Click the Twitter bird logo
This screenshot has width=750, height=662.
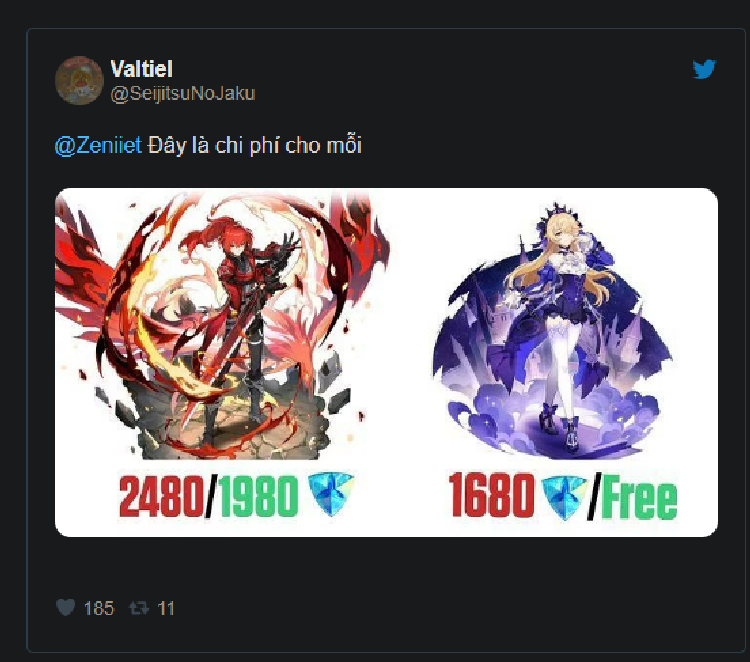coord(704,69)
